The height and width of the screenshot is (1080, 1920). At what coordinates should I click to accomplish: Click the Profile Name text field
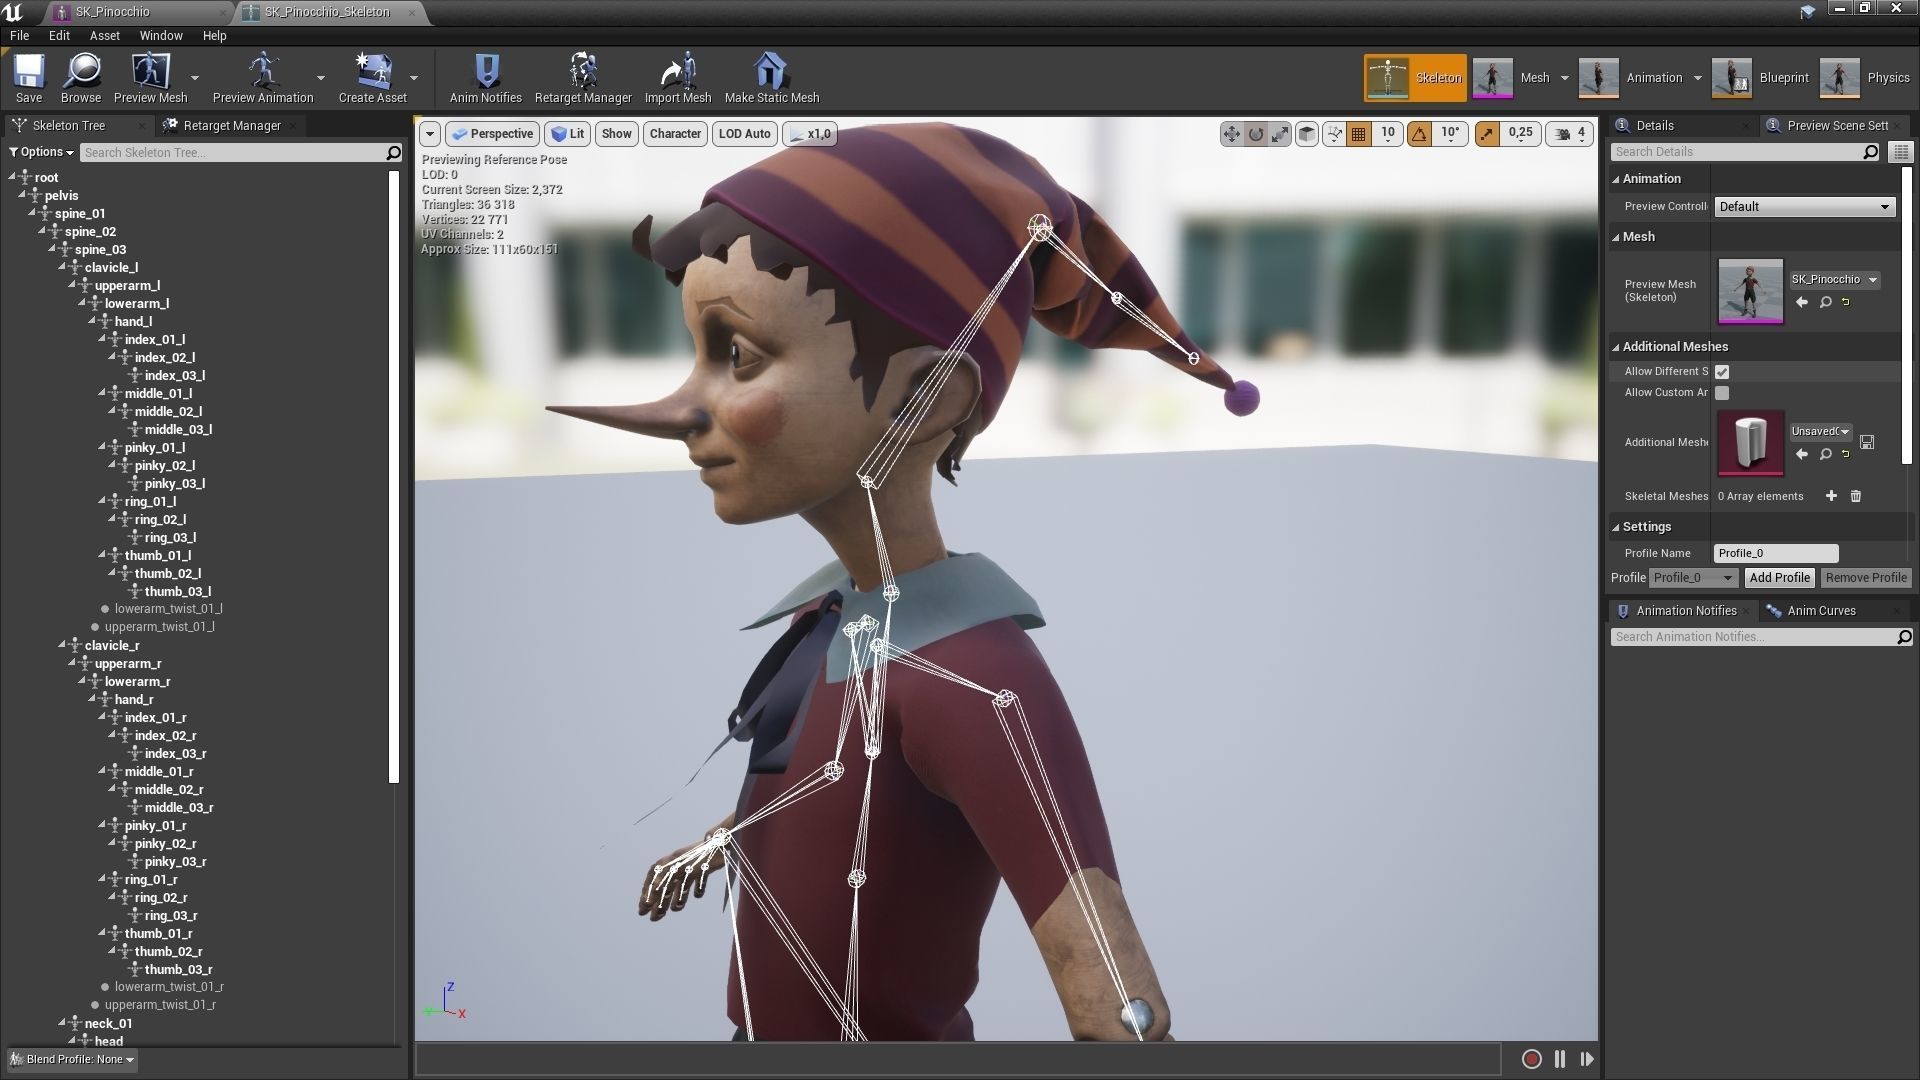(1776, 553)
